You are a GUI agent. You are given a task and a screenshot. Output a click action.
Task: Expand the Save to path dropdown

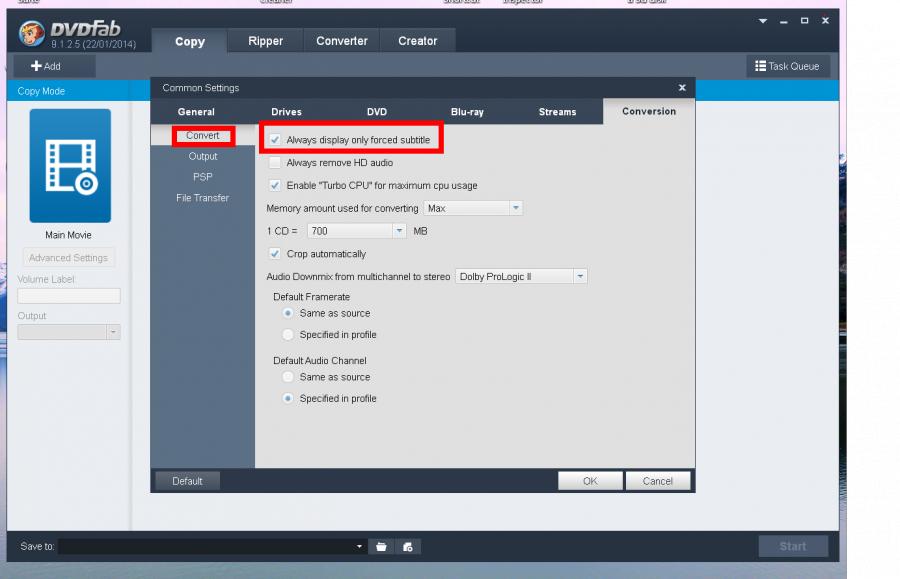coord(359,547)
